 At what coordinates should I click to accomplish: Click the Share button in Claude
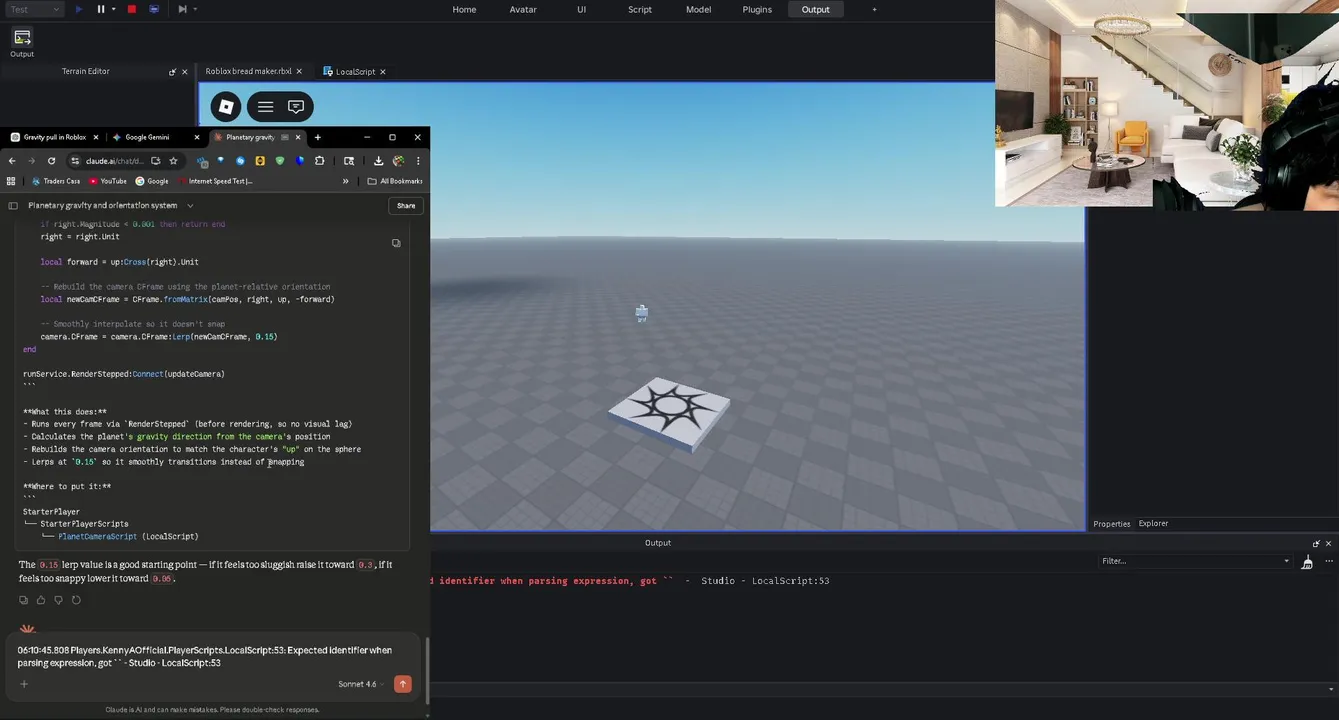coord(406,206)
